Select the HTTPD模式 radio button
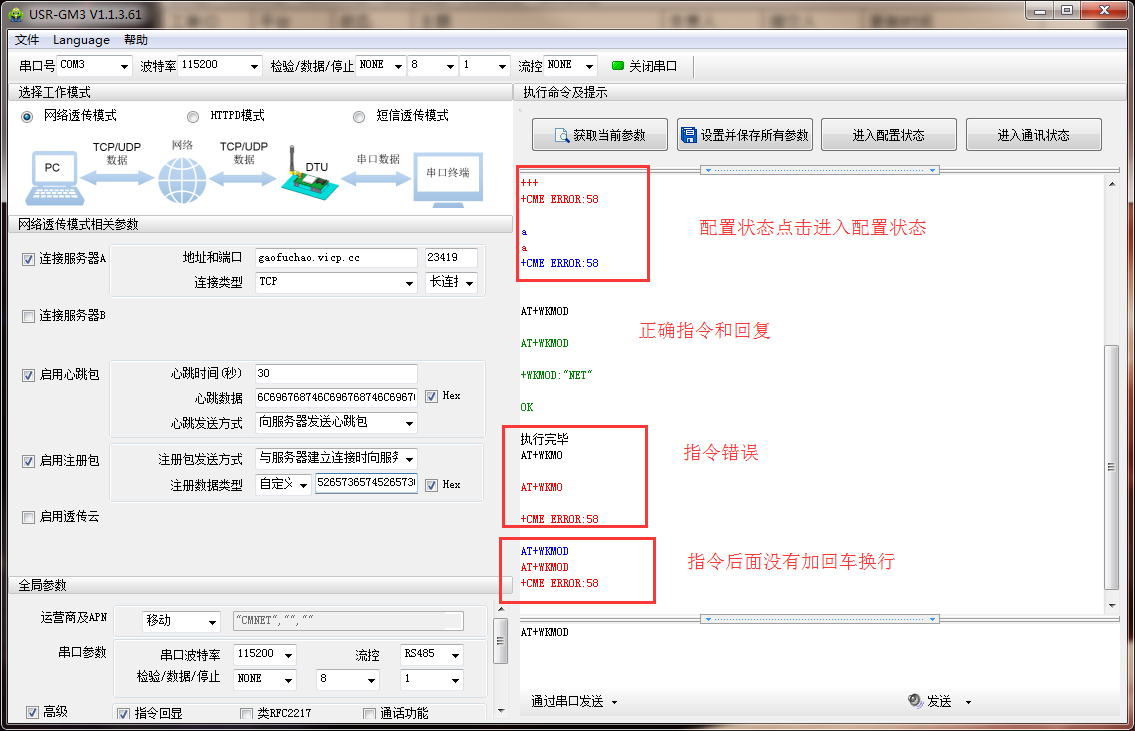The width and height of the screenshot is (1135, 731). tap(192, 116)
